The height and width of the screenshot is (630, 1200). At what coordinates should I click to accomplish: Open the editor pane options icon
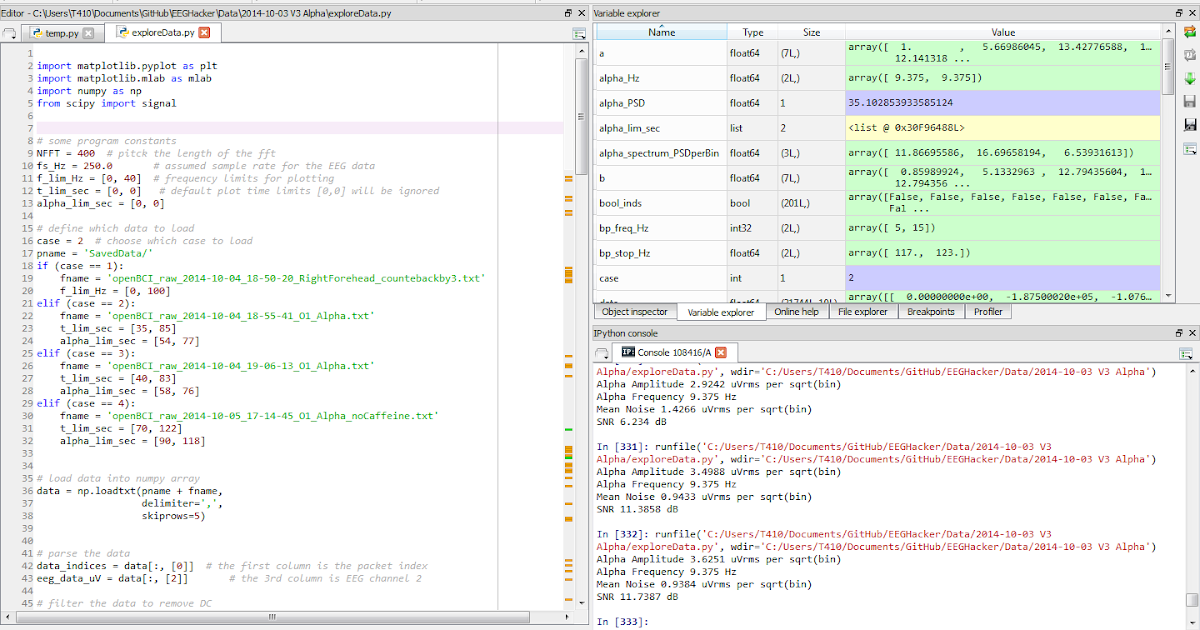[578, 32]
